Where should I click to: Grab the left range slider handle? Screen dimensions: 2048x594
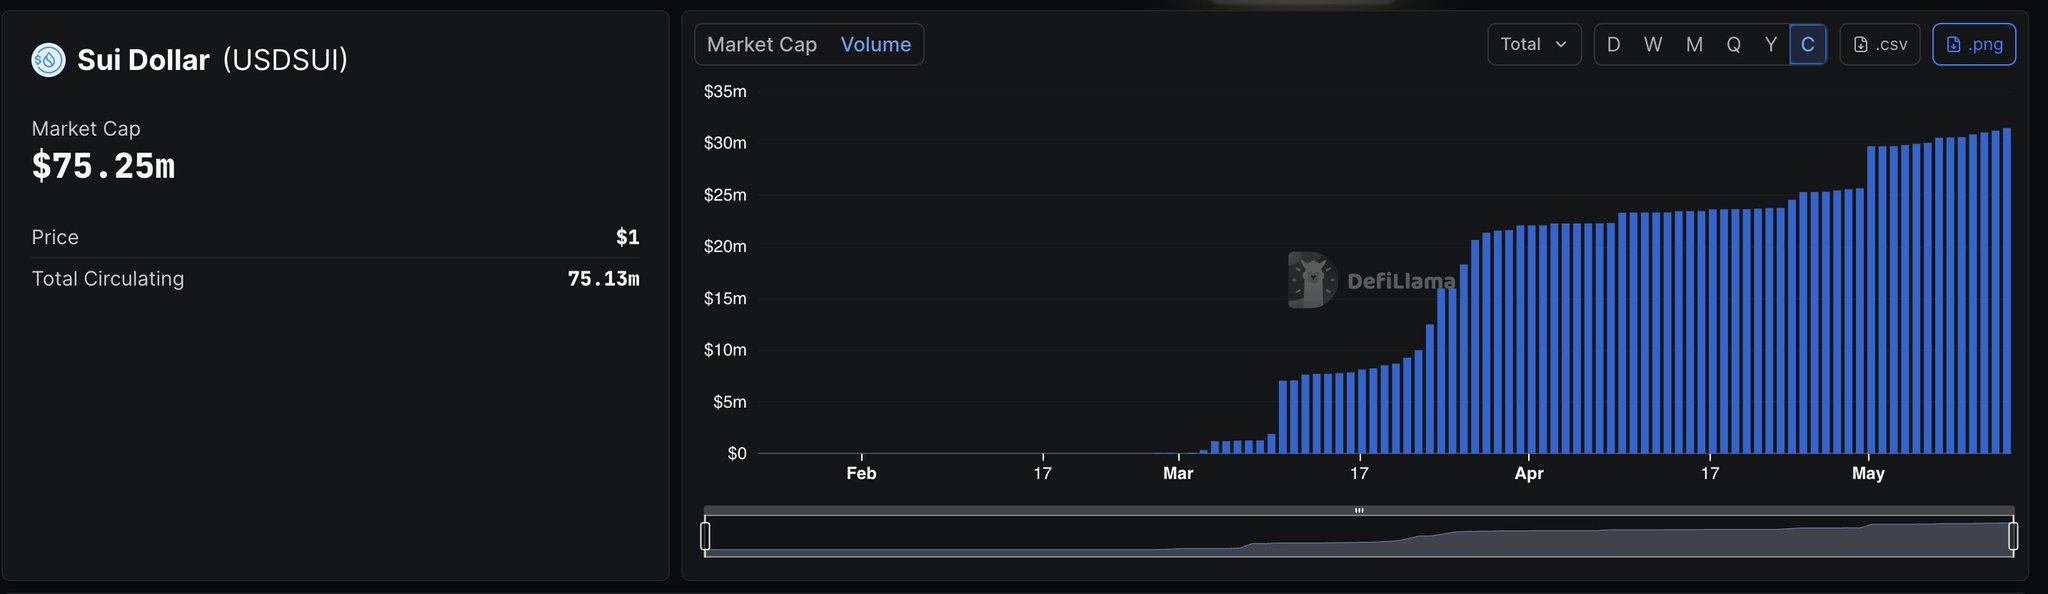(x=705, y=536)
